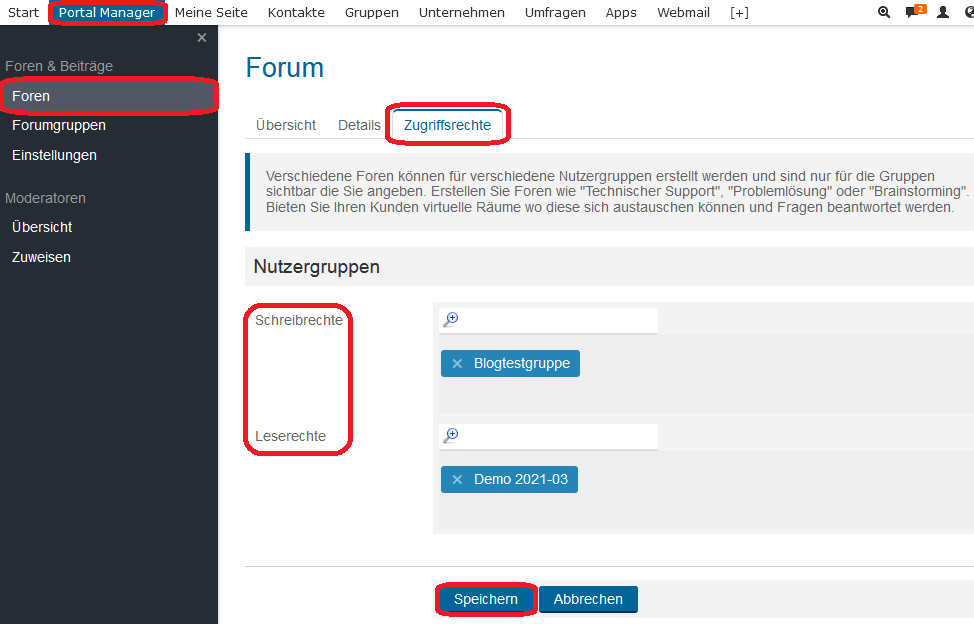Open the user profile icon
974x624 pixels.
coord(942,13)
